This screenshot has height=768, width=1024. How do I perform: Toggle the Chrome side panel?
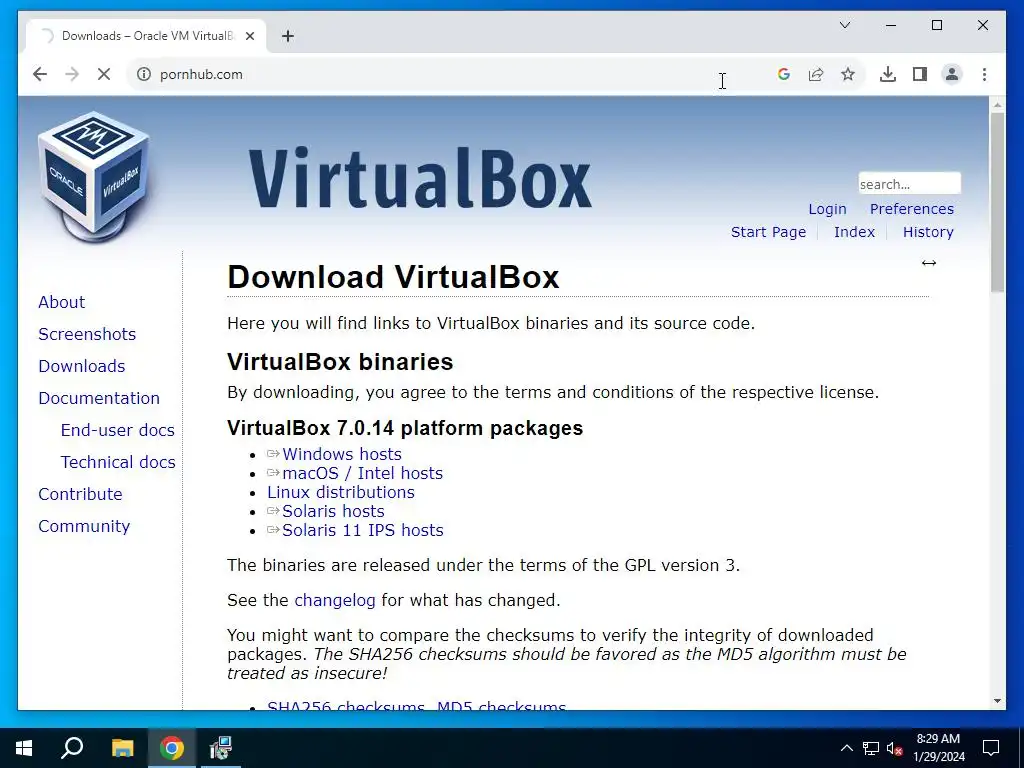tap(920, 74)
